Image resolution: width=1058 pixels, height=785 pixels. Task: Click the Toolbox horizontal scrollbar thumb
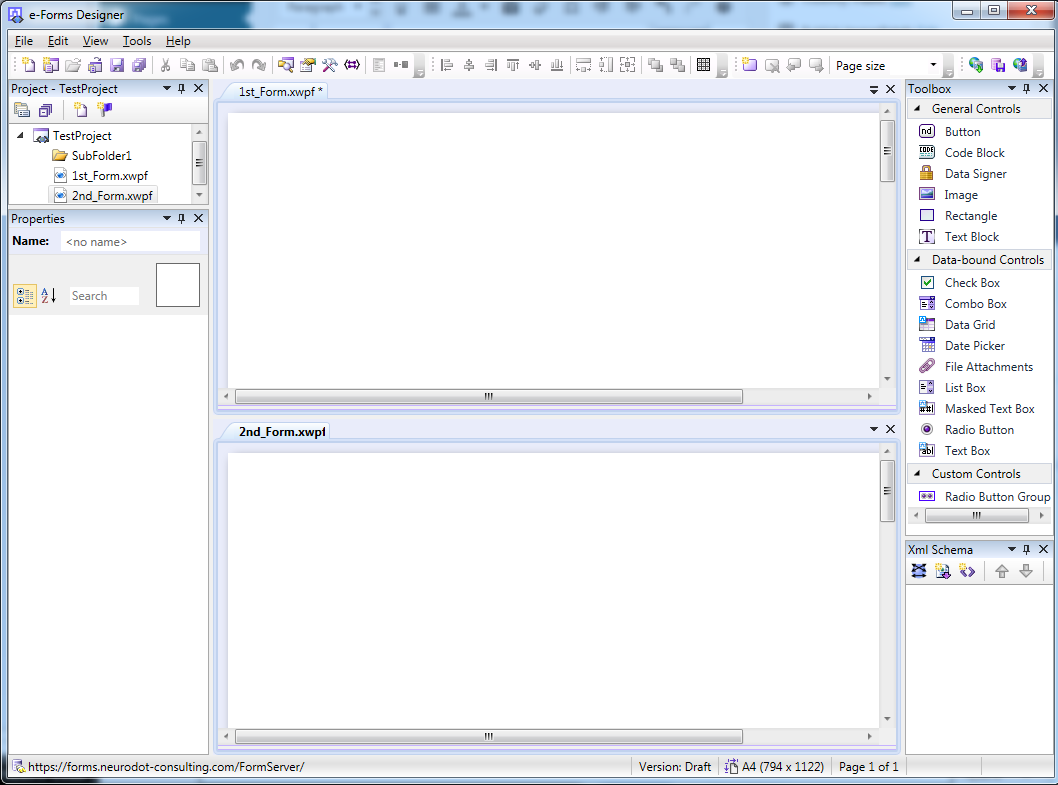976,516
